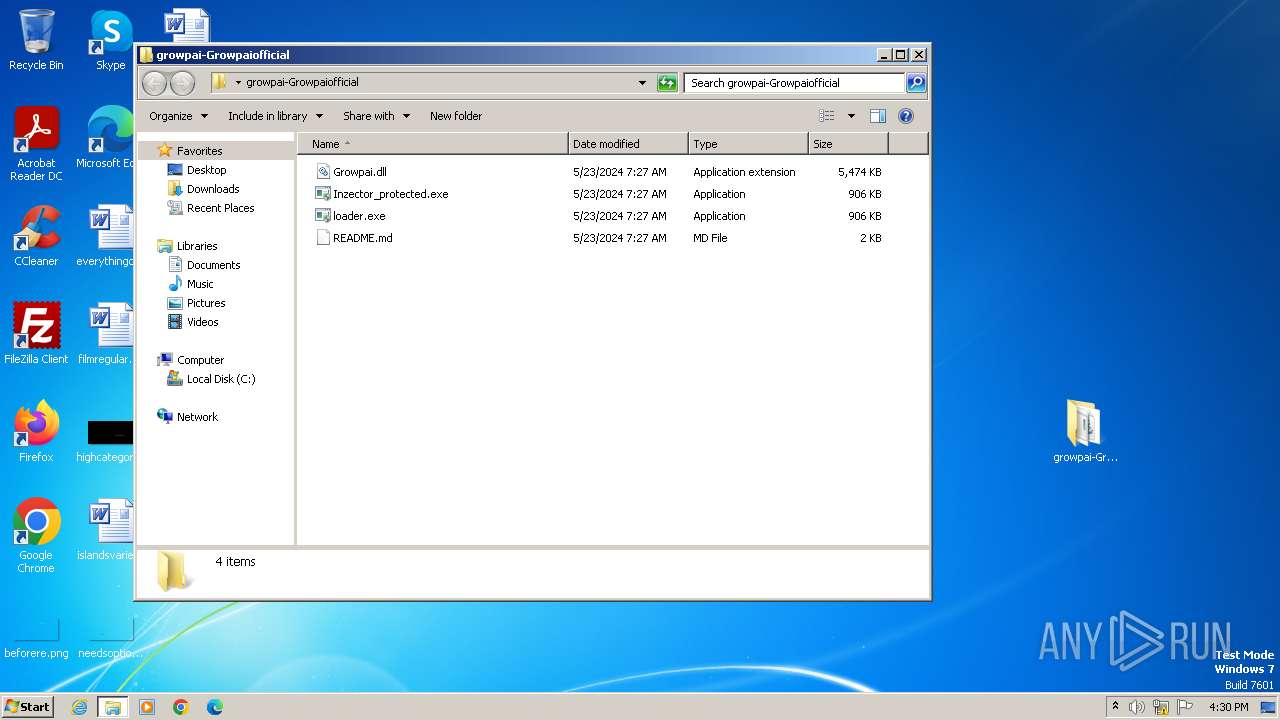Show hidden tray icons arrow
The height and width of the screenshot is (720, 1280).
[x=1115, y=707]
